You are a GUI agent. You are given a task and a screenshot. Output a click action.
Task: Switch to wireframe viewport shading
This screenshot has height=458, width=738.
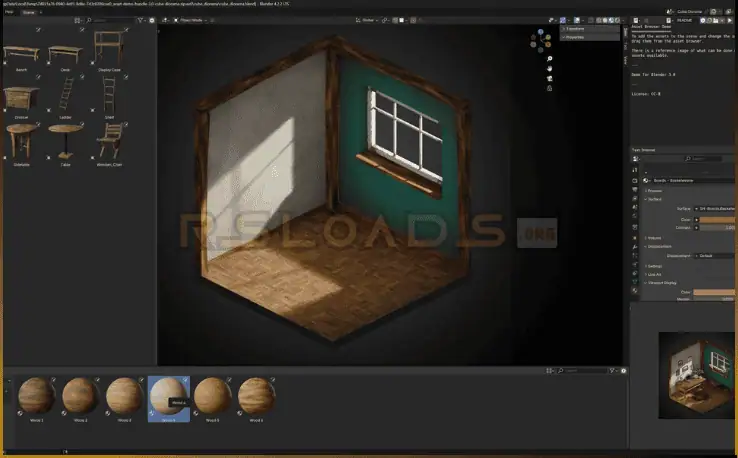[x=599, y=20]
